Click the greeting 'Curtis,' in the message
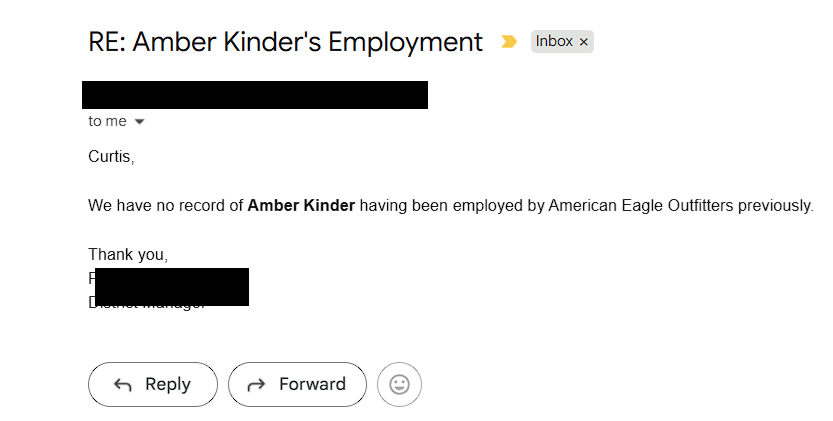The width and height of the screenshot is (833, 421). (x=111, y=156)
